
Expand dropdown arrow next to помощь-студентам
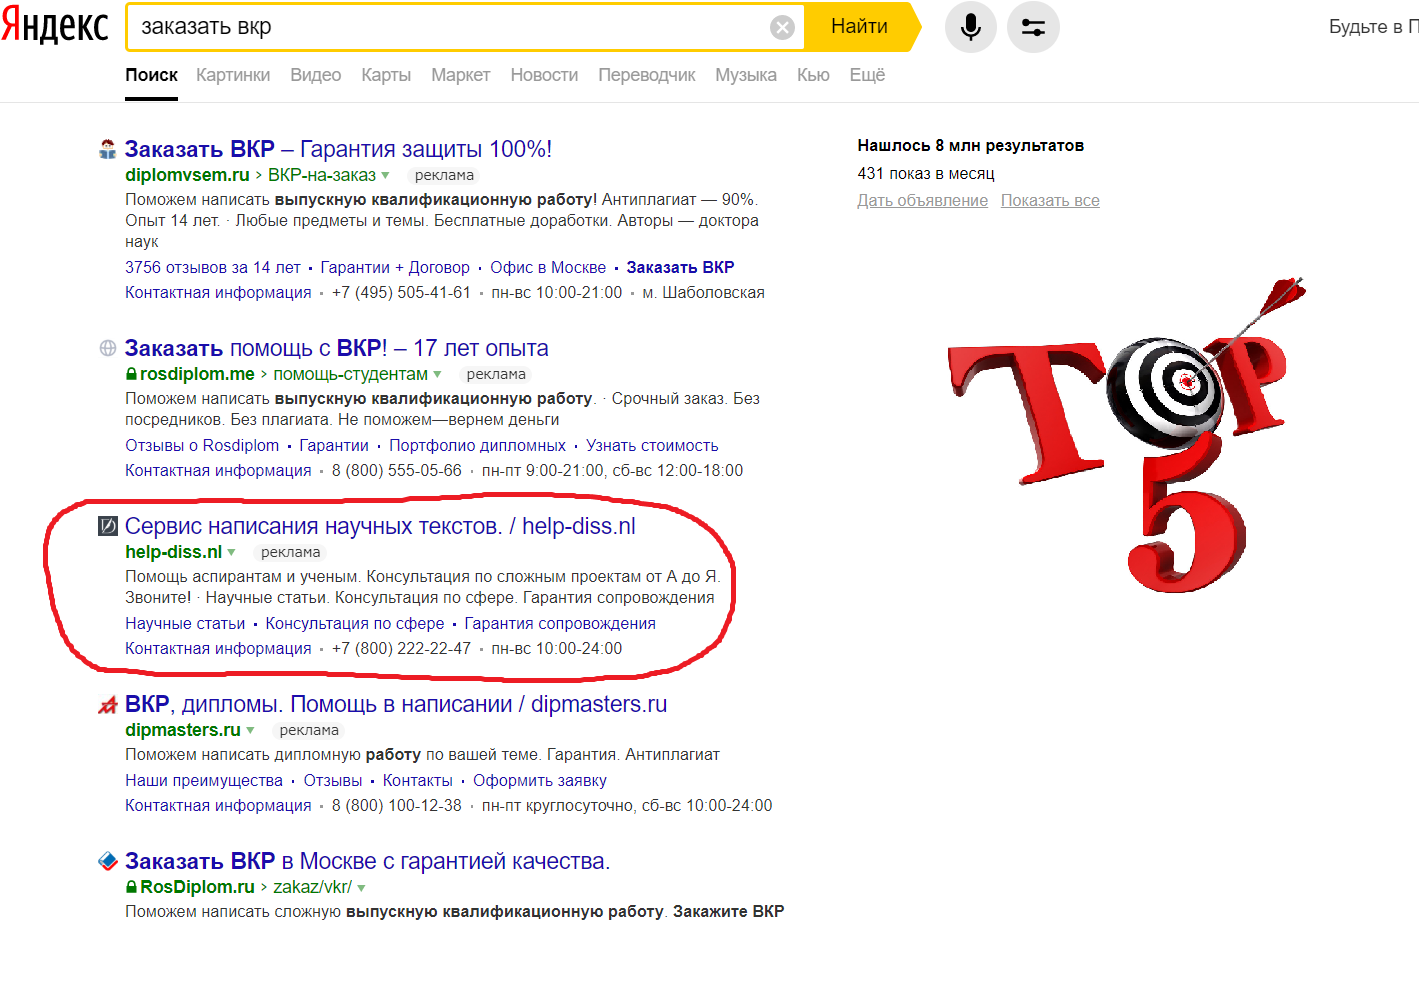437,374
